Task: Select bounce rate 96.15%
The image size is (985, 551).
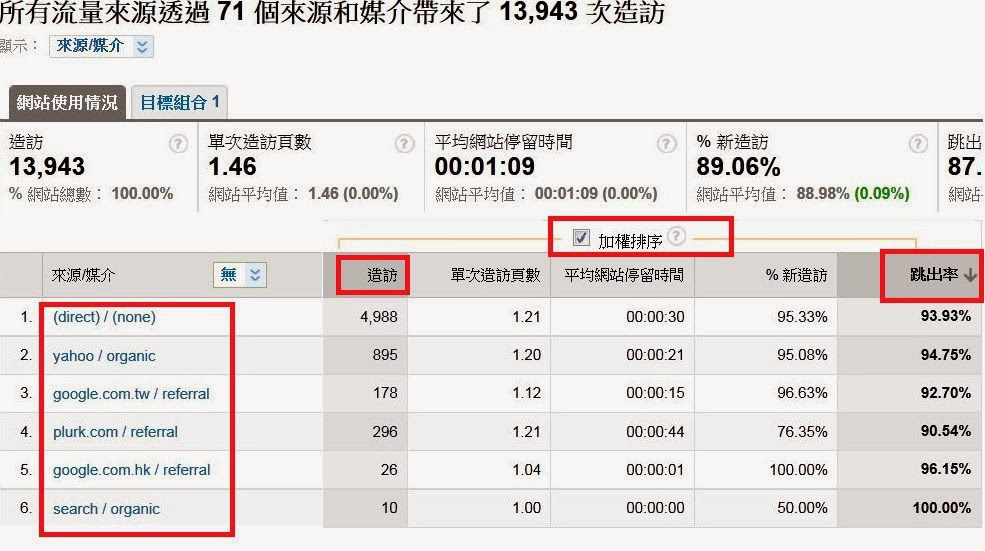Action: [x=945, y=469]
